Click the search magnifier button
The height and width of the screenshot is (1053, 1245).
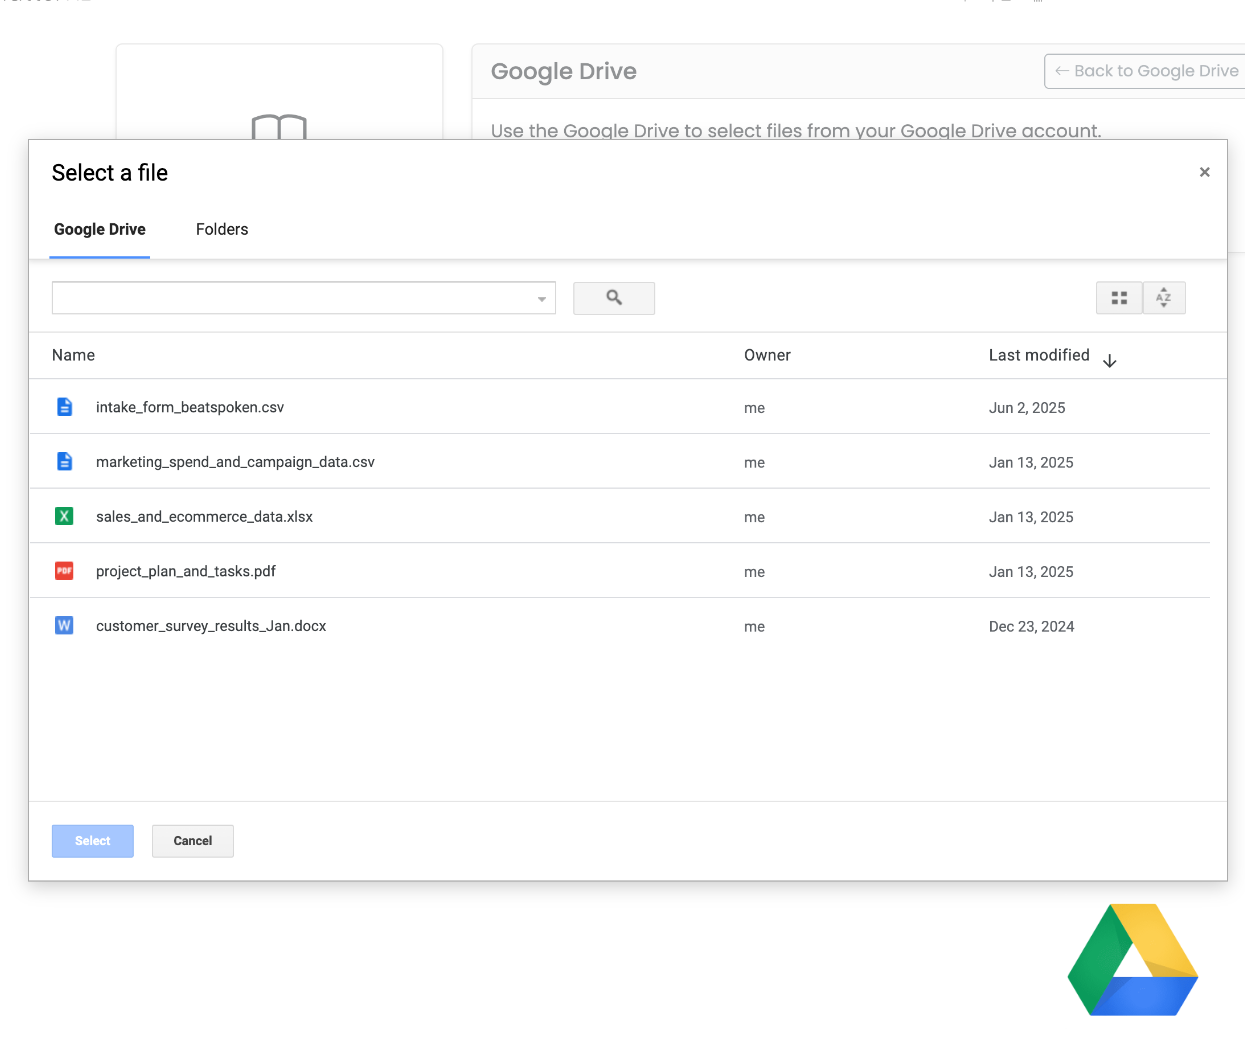pyautogui.click(x=614, y=298)
